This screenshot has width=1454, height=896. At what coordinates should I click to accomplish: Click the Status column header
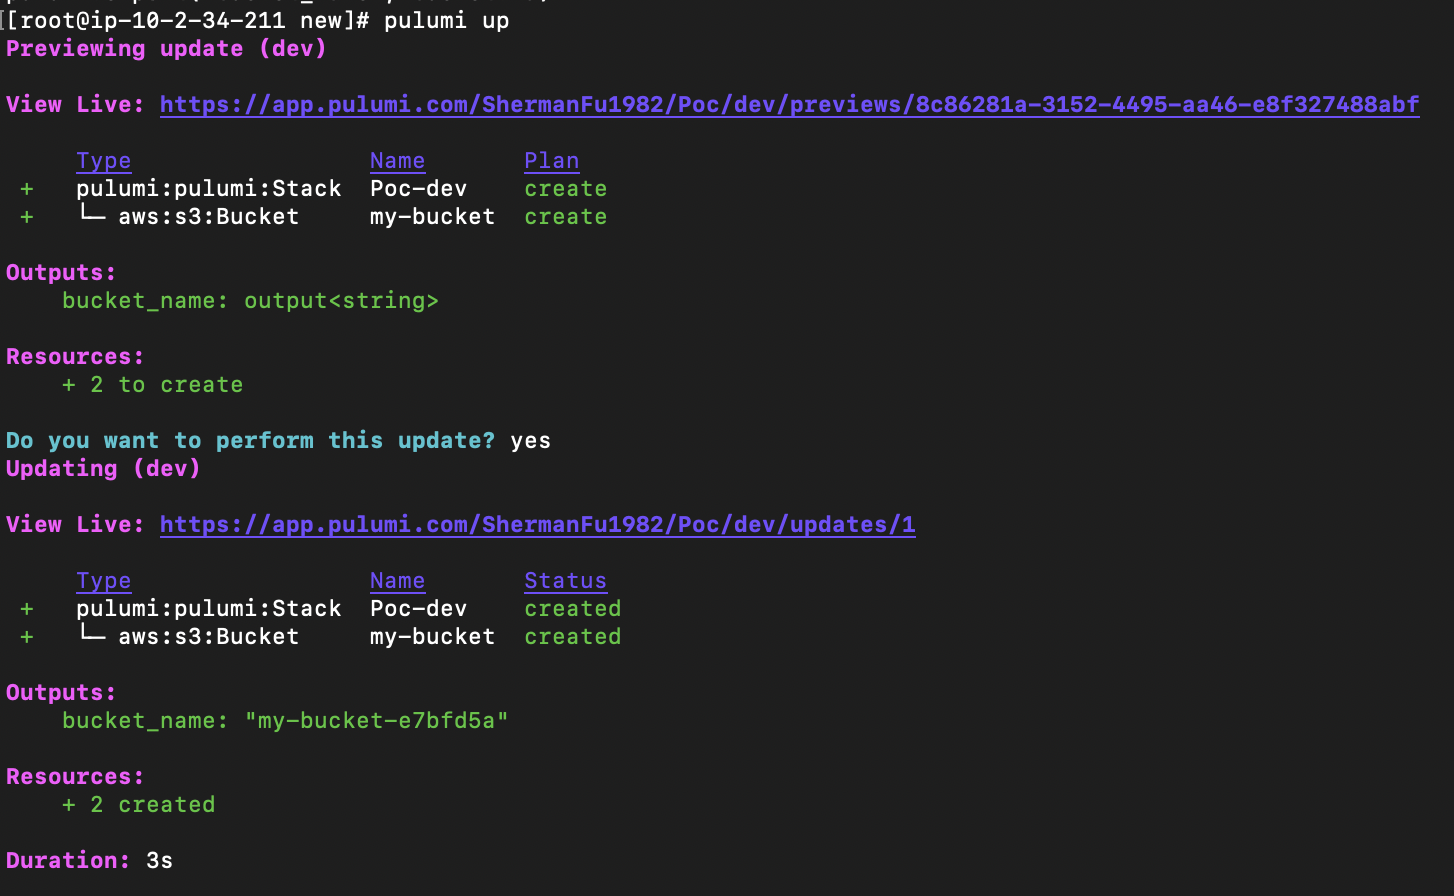[x=565, y=581]
